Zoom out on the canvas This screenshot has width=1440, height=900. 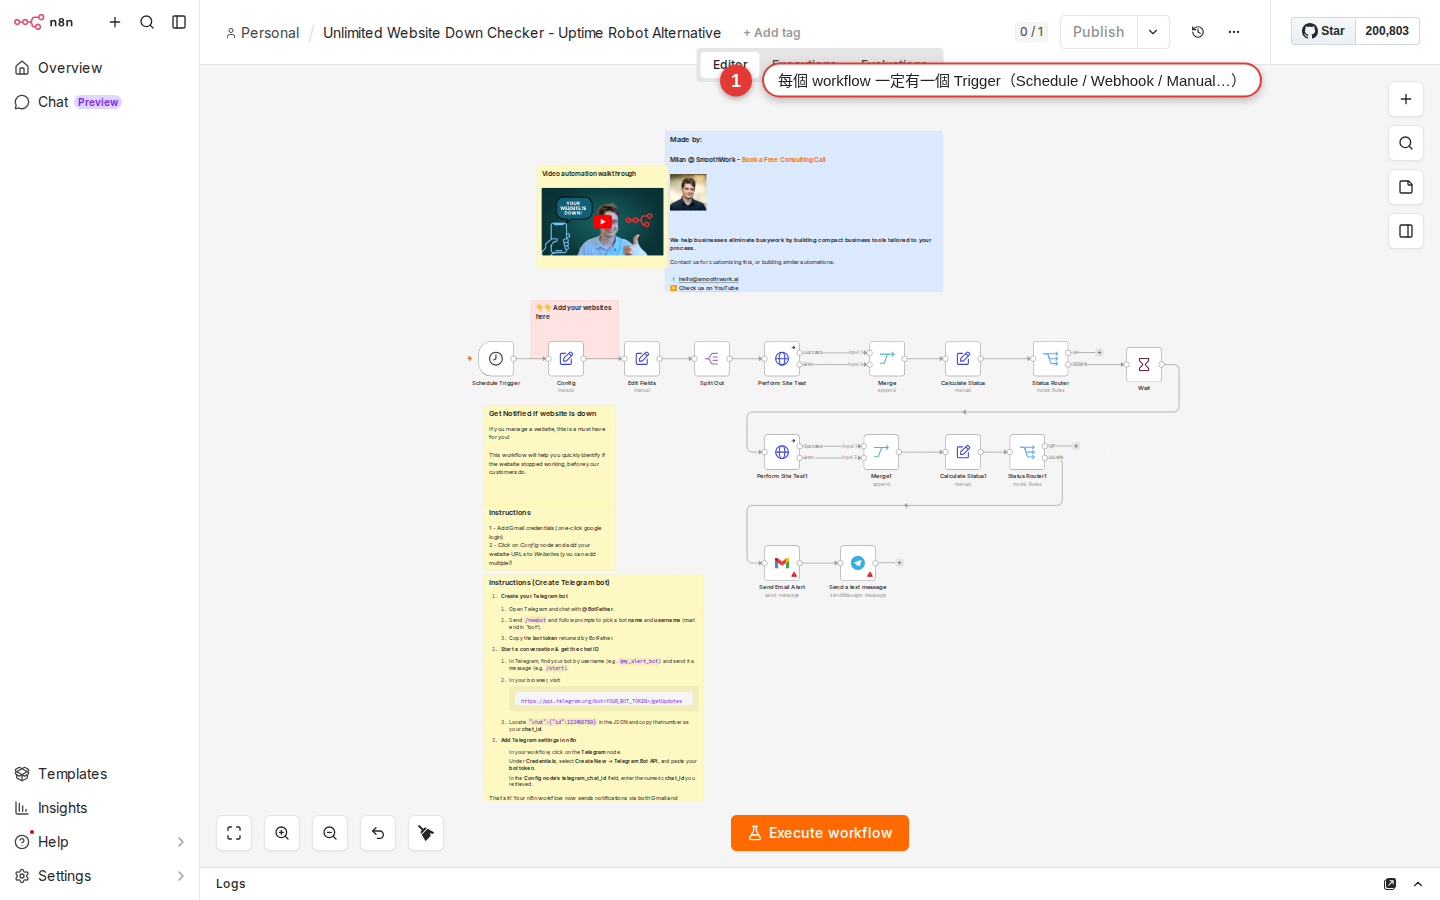tap(330, 833)
